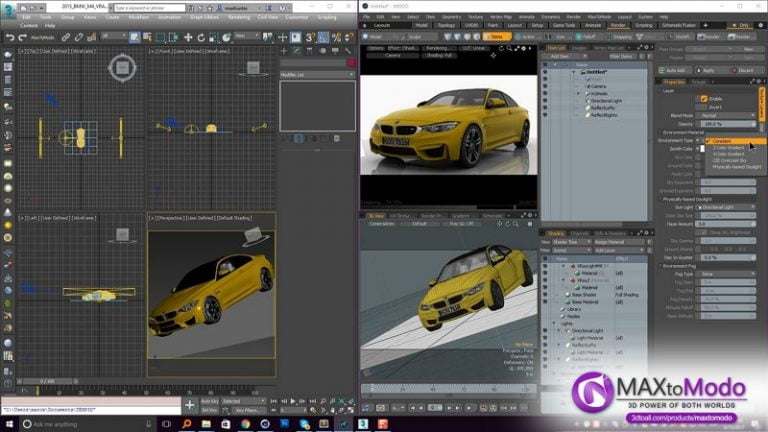Viewport: 768px width, 432px height.
Task: Open the Modify panel icon in command panel
Action: coord(297,50)
